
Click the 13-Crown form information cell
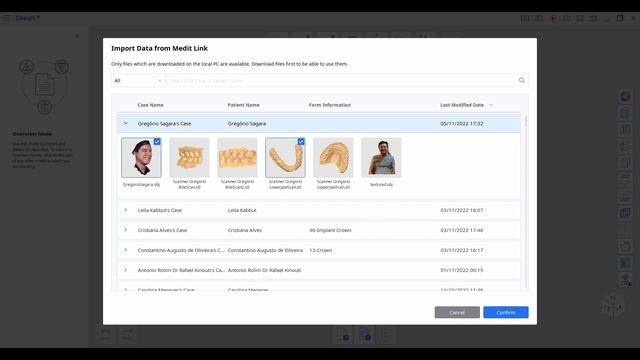320,250
